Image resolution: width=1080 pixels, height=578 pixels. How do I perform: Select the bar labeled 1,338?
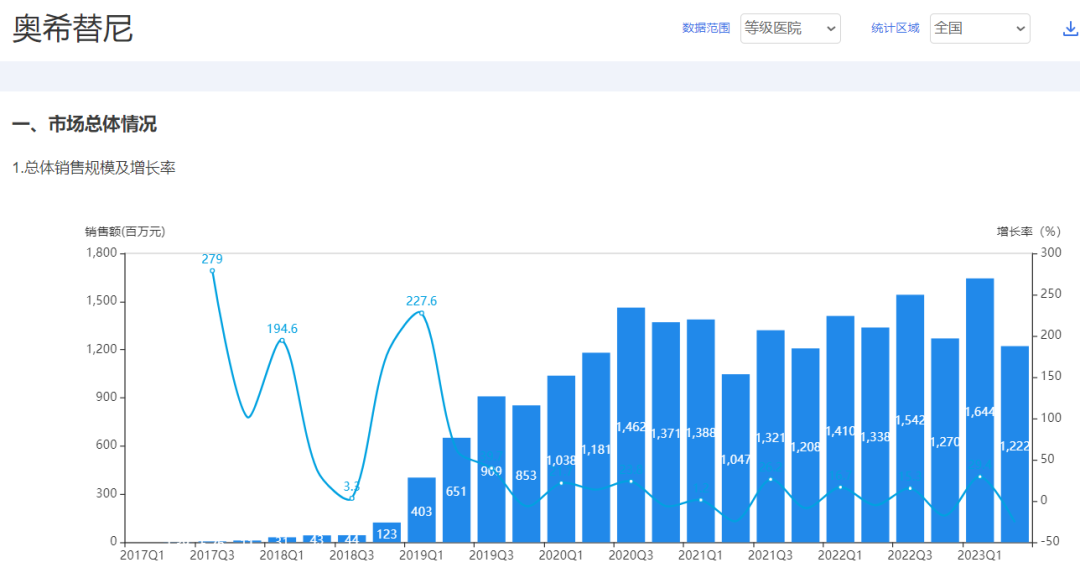click(875, 435)
